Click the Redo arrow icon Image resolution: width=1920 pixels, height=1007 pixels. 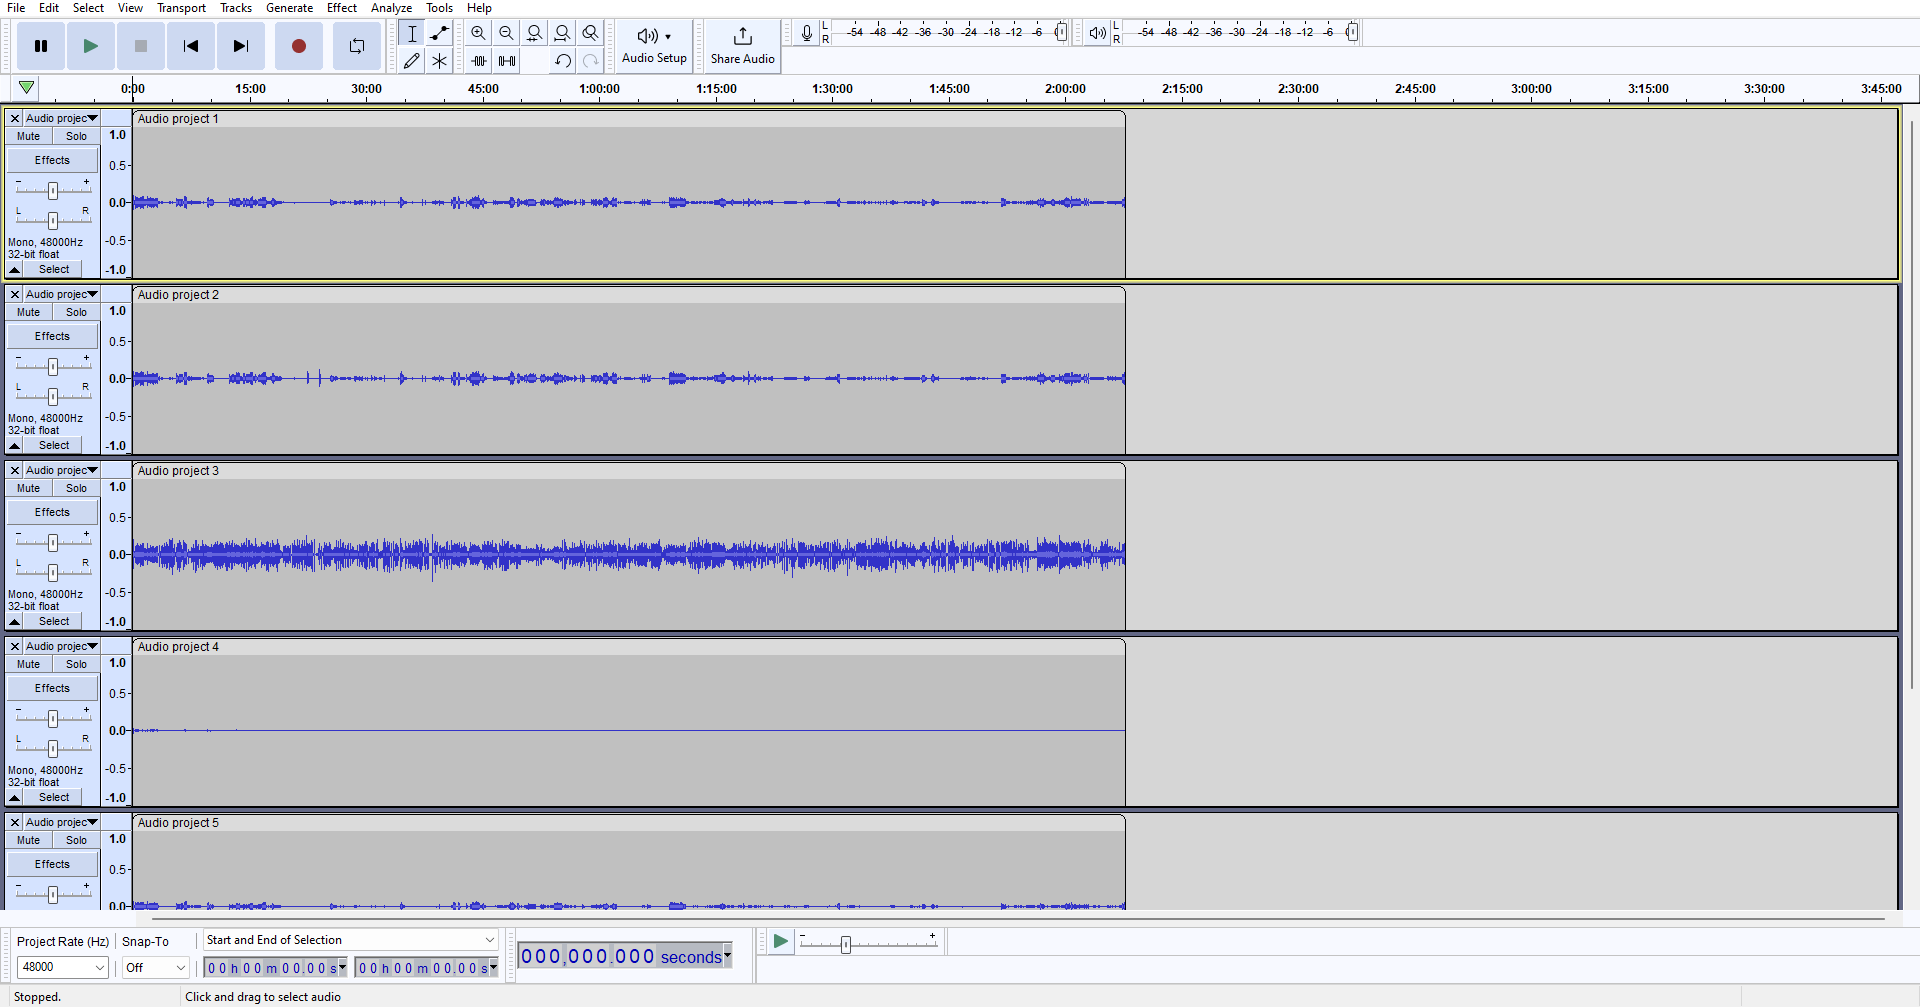point(591,61)
